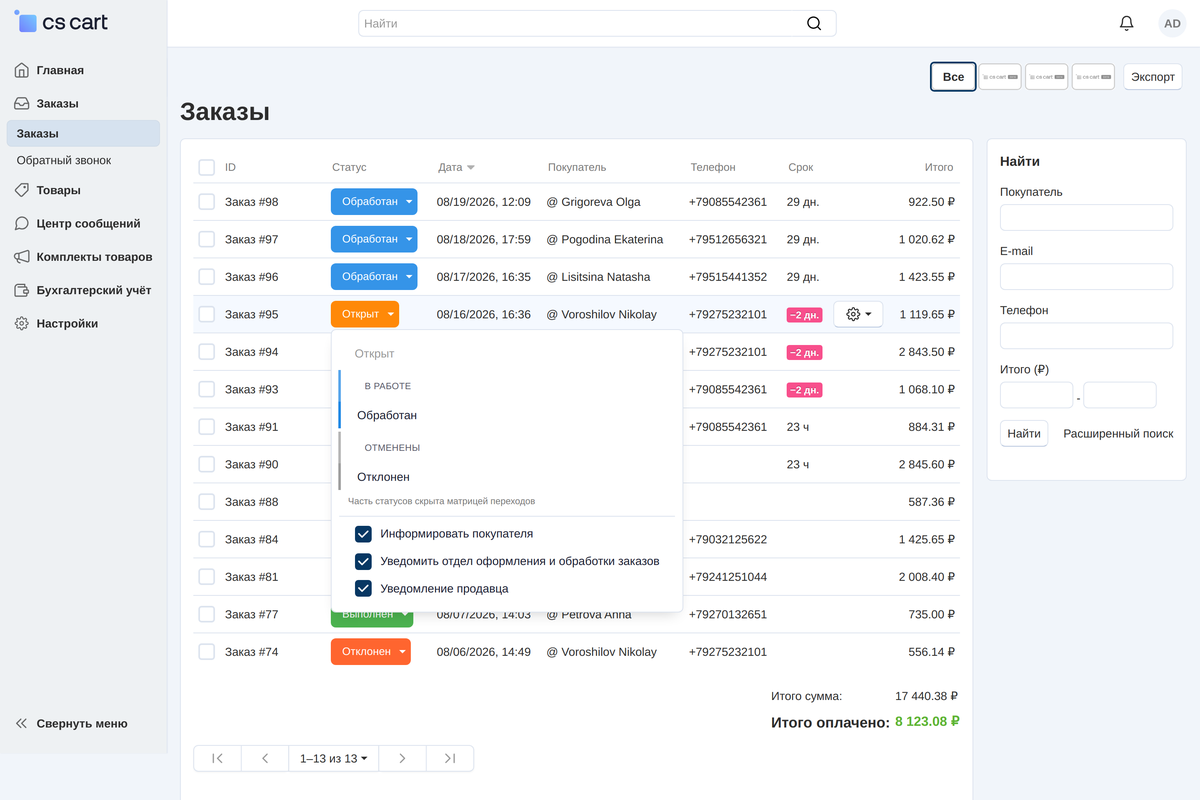
Task: Go to the first page of orders
Action: point(217,758)
